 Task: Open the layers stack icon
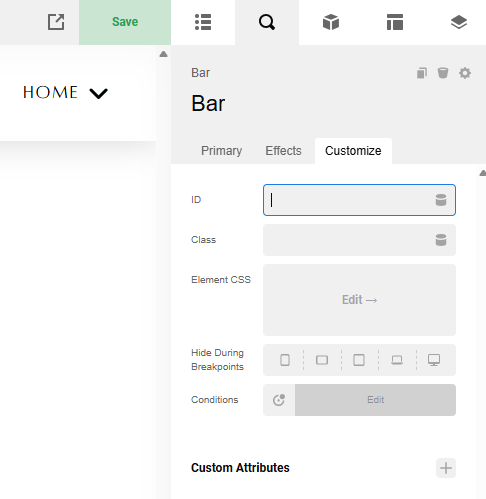click(459, 22)
